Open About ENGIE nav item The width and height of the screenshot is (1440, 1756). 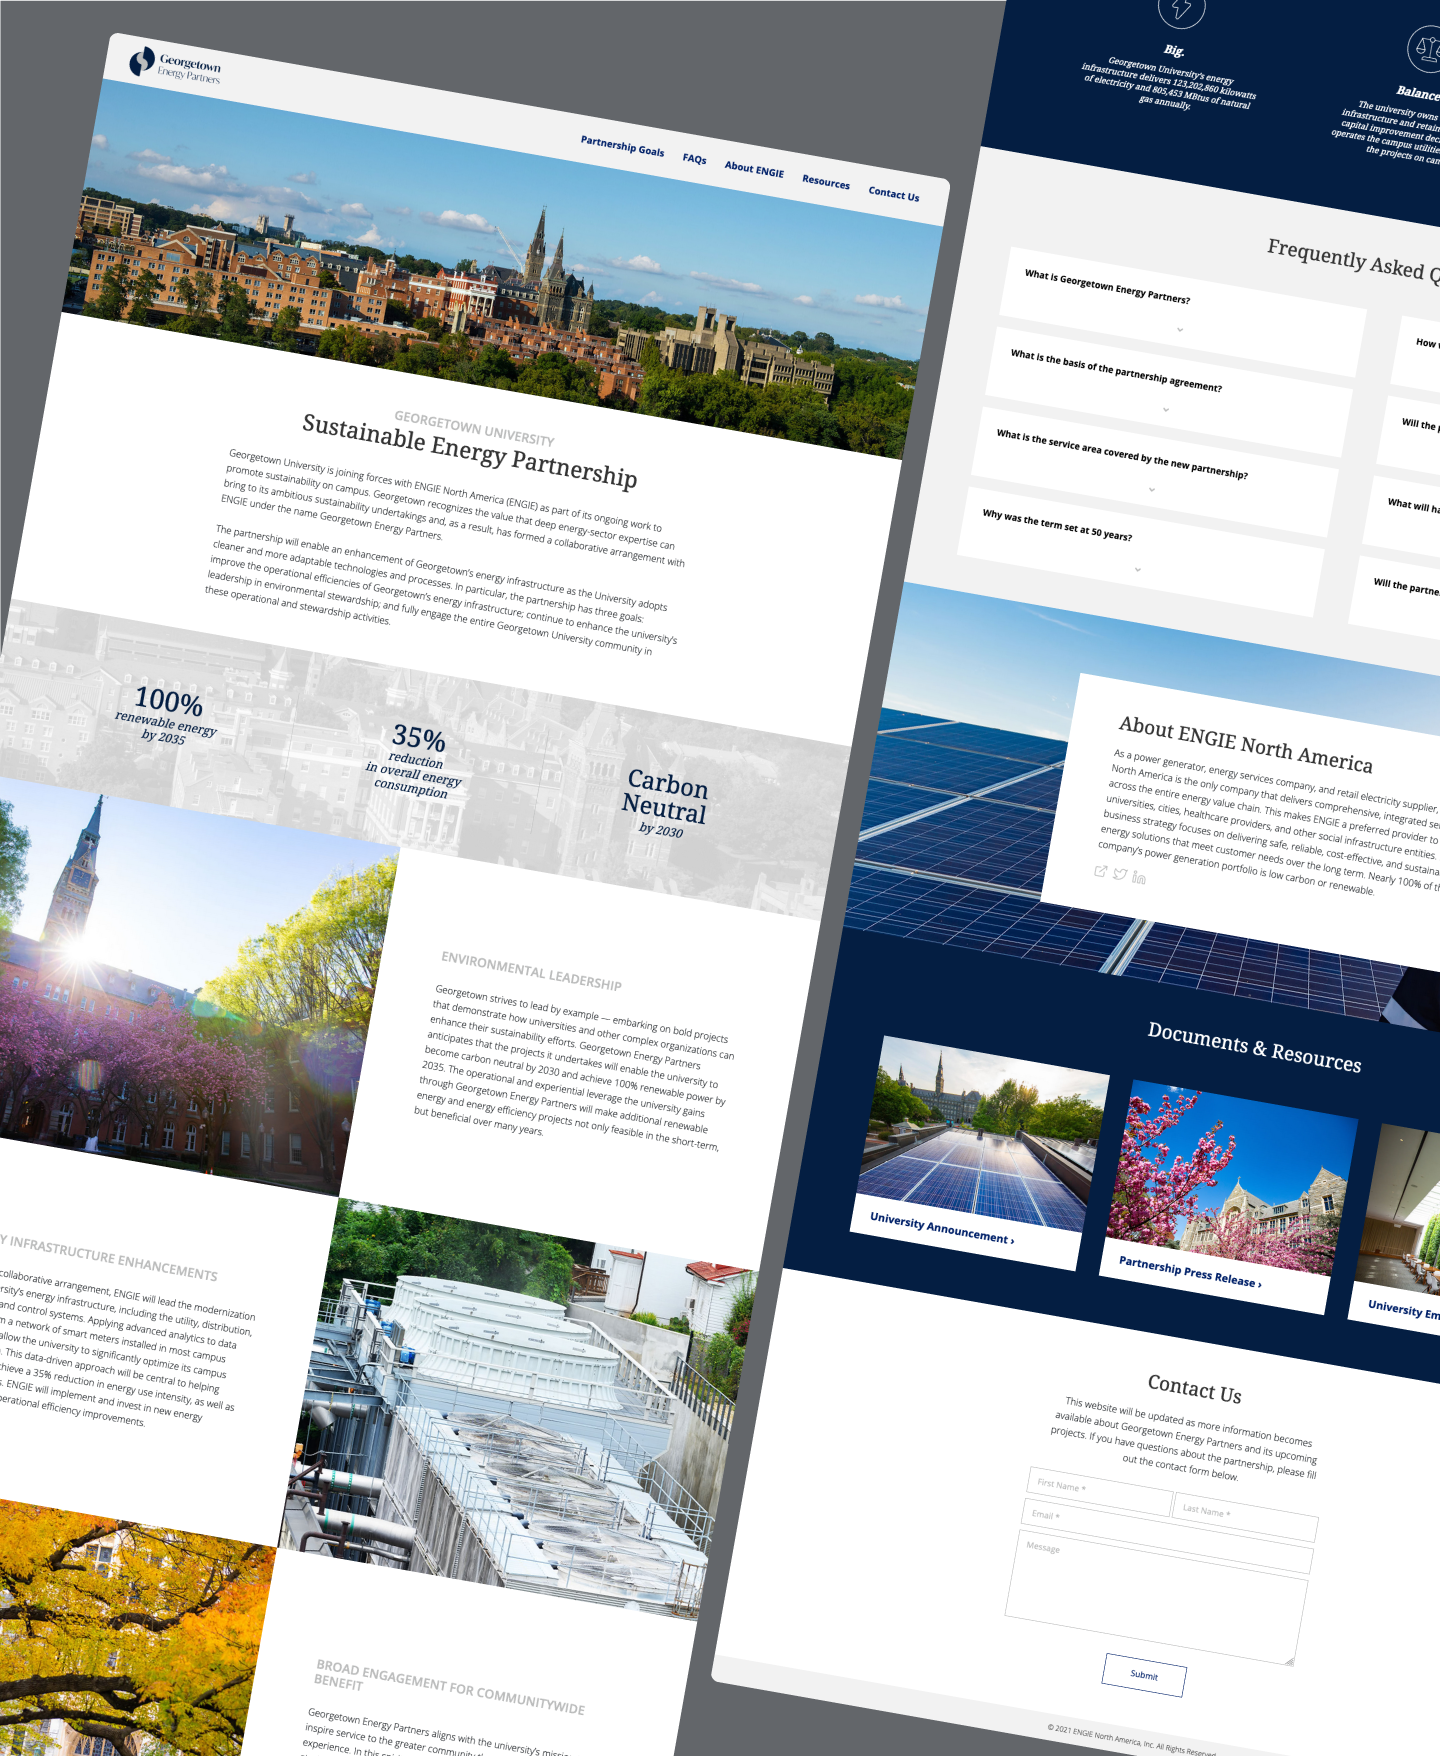point(754,169)
